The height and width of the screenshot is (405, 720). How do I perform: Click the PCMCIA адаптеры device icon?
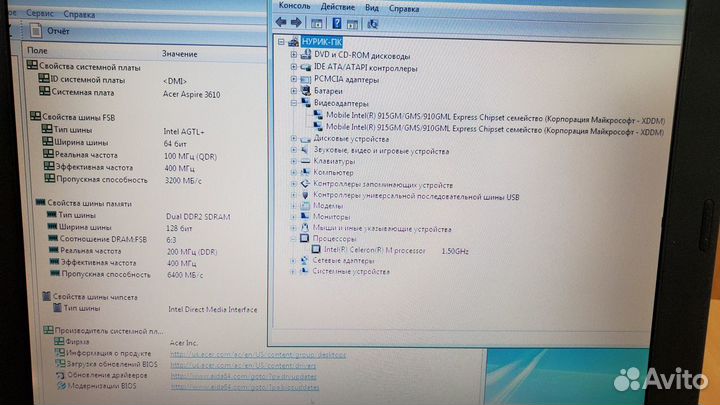(x=305, y=79)
